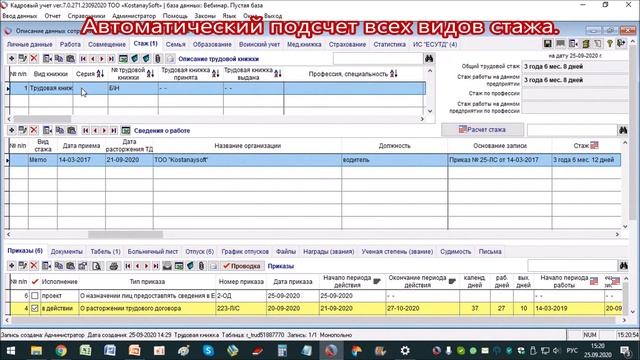
Task: Add new entry in Сведения о работе toolbar
Action: 11,131
